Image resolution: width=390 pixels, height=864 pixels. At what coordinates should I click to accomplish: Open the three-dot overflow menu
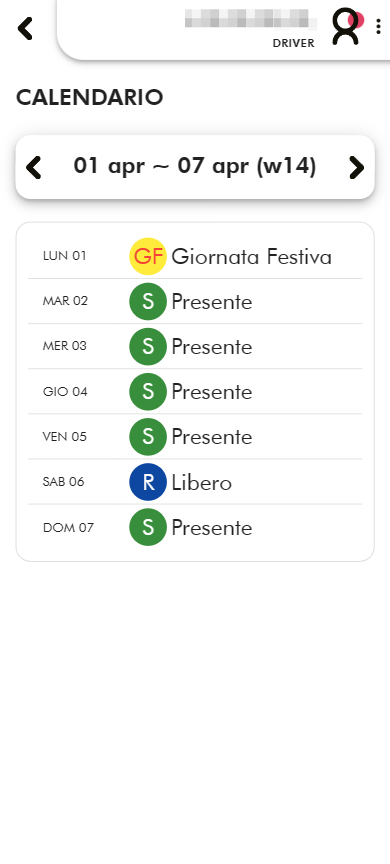click(378, 26)
